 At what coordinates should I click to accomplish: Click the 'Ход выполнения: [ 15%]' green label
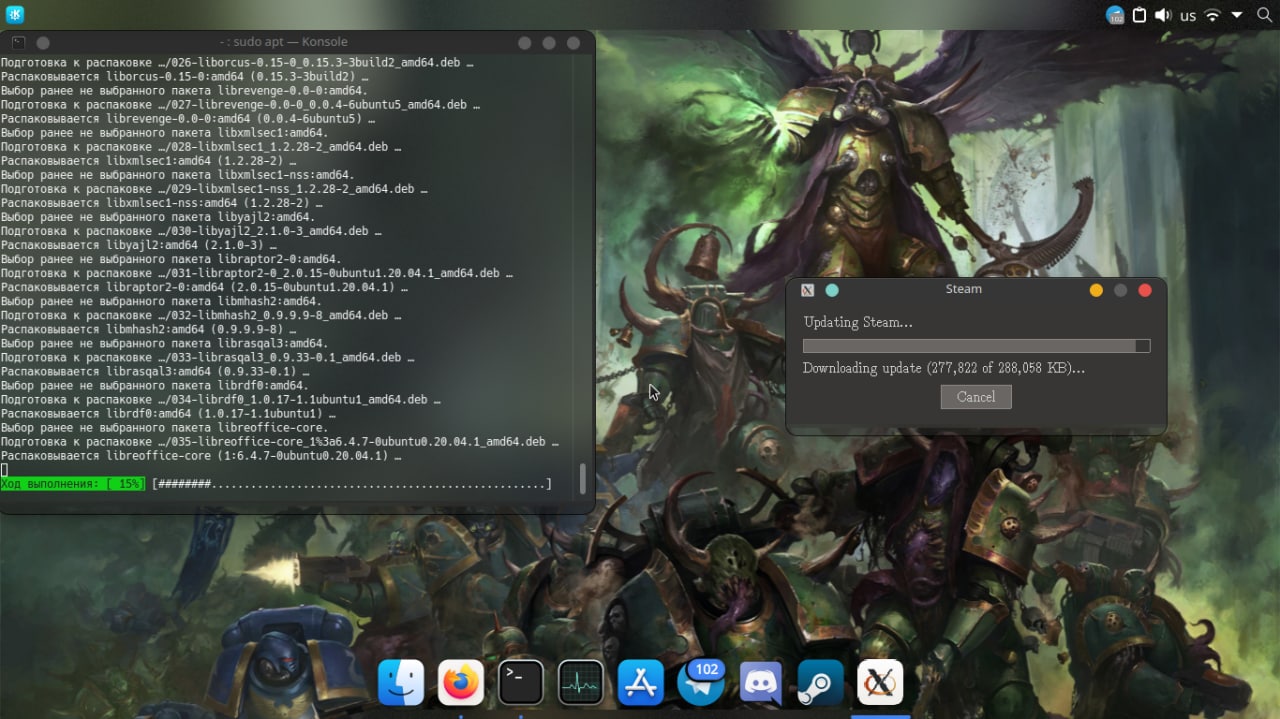click(73, 484)
